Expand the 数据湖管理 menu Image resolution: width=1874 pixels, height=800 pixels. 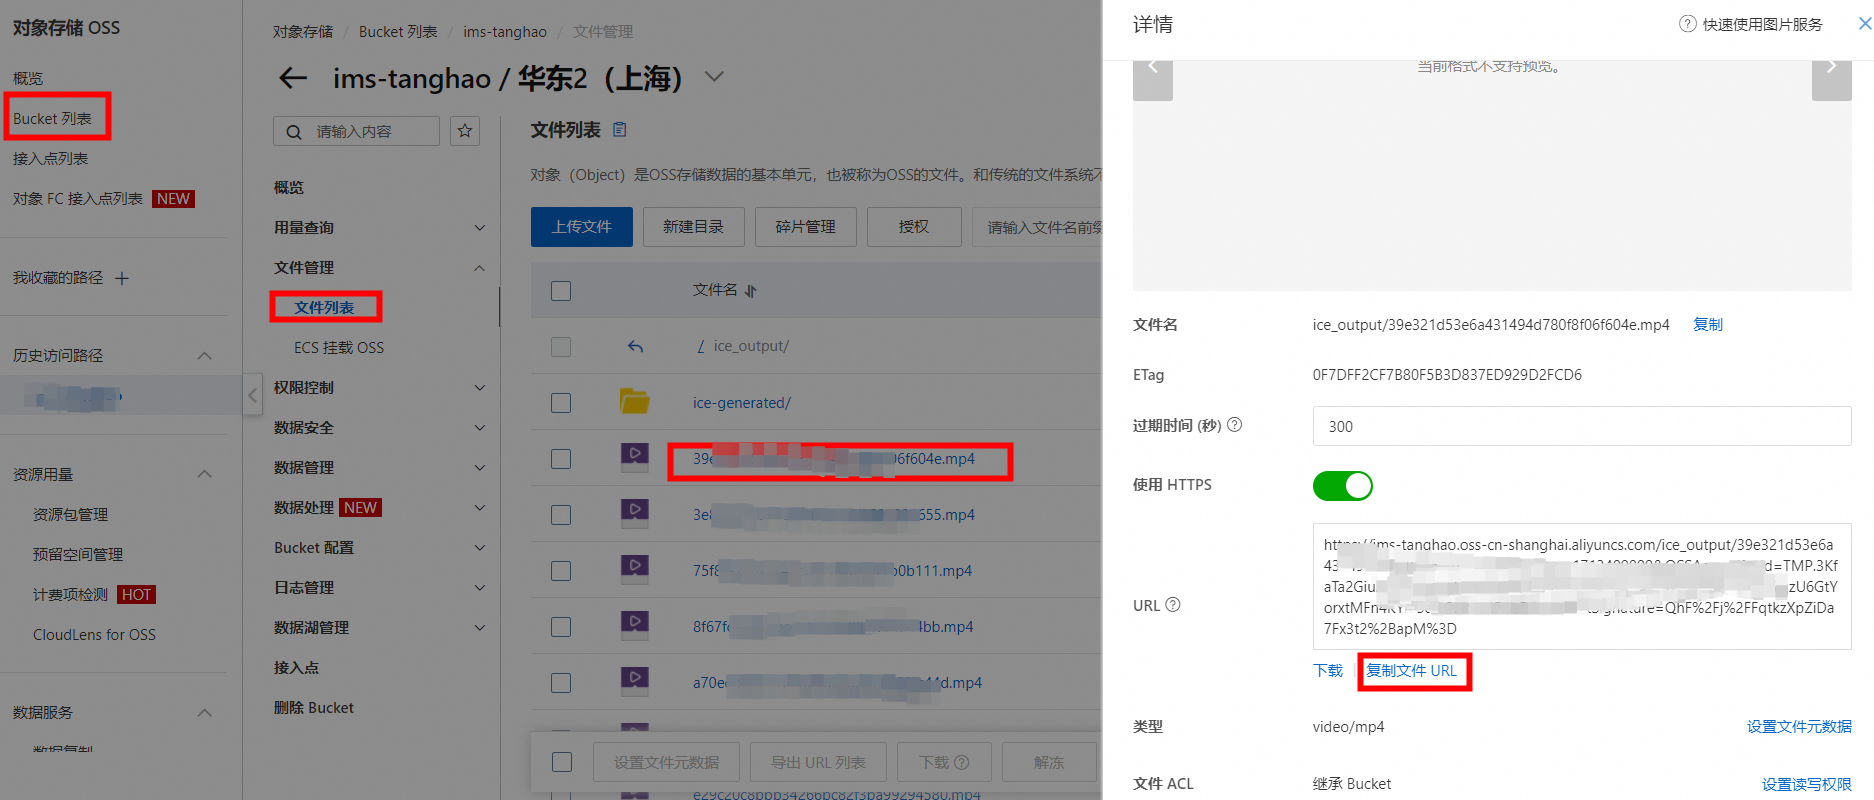coord(479,628)
